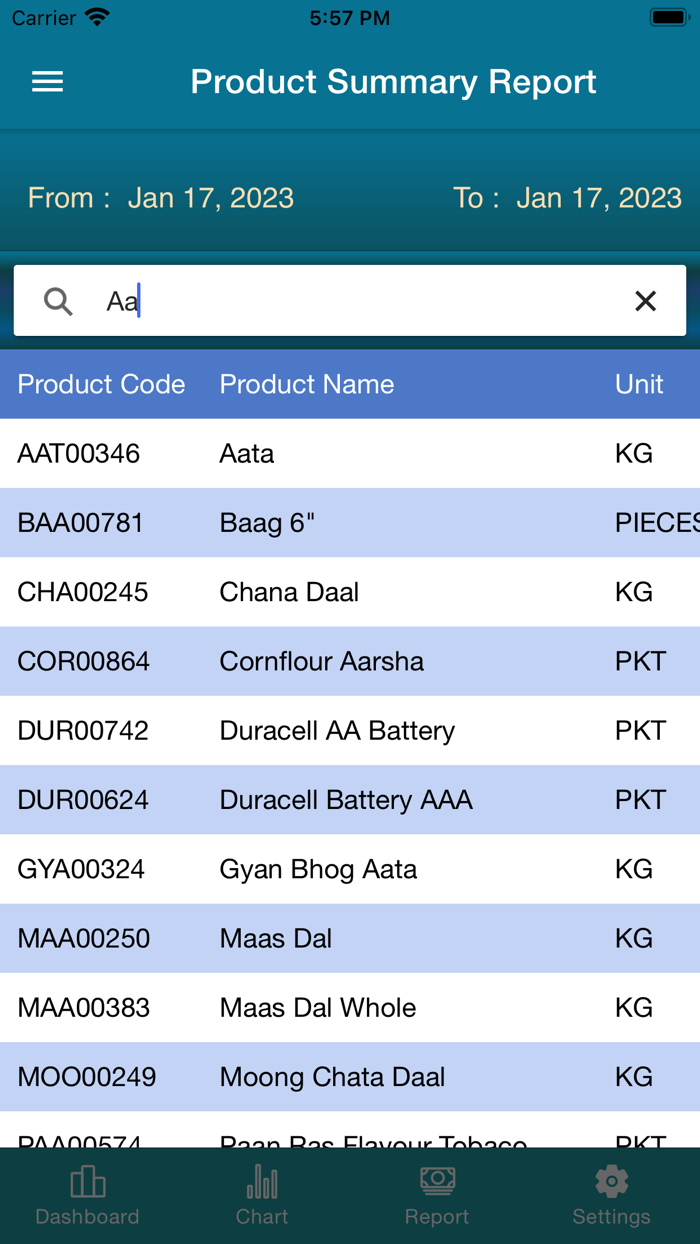The width and height of the screenshot is (700, 1244).
Task: Switch to the Chart tab
Action: [x=262, y=1195]
